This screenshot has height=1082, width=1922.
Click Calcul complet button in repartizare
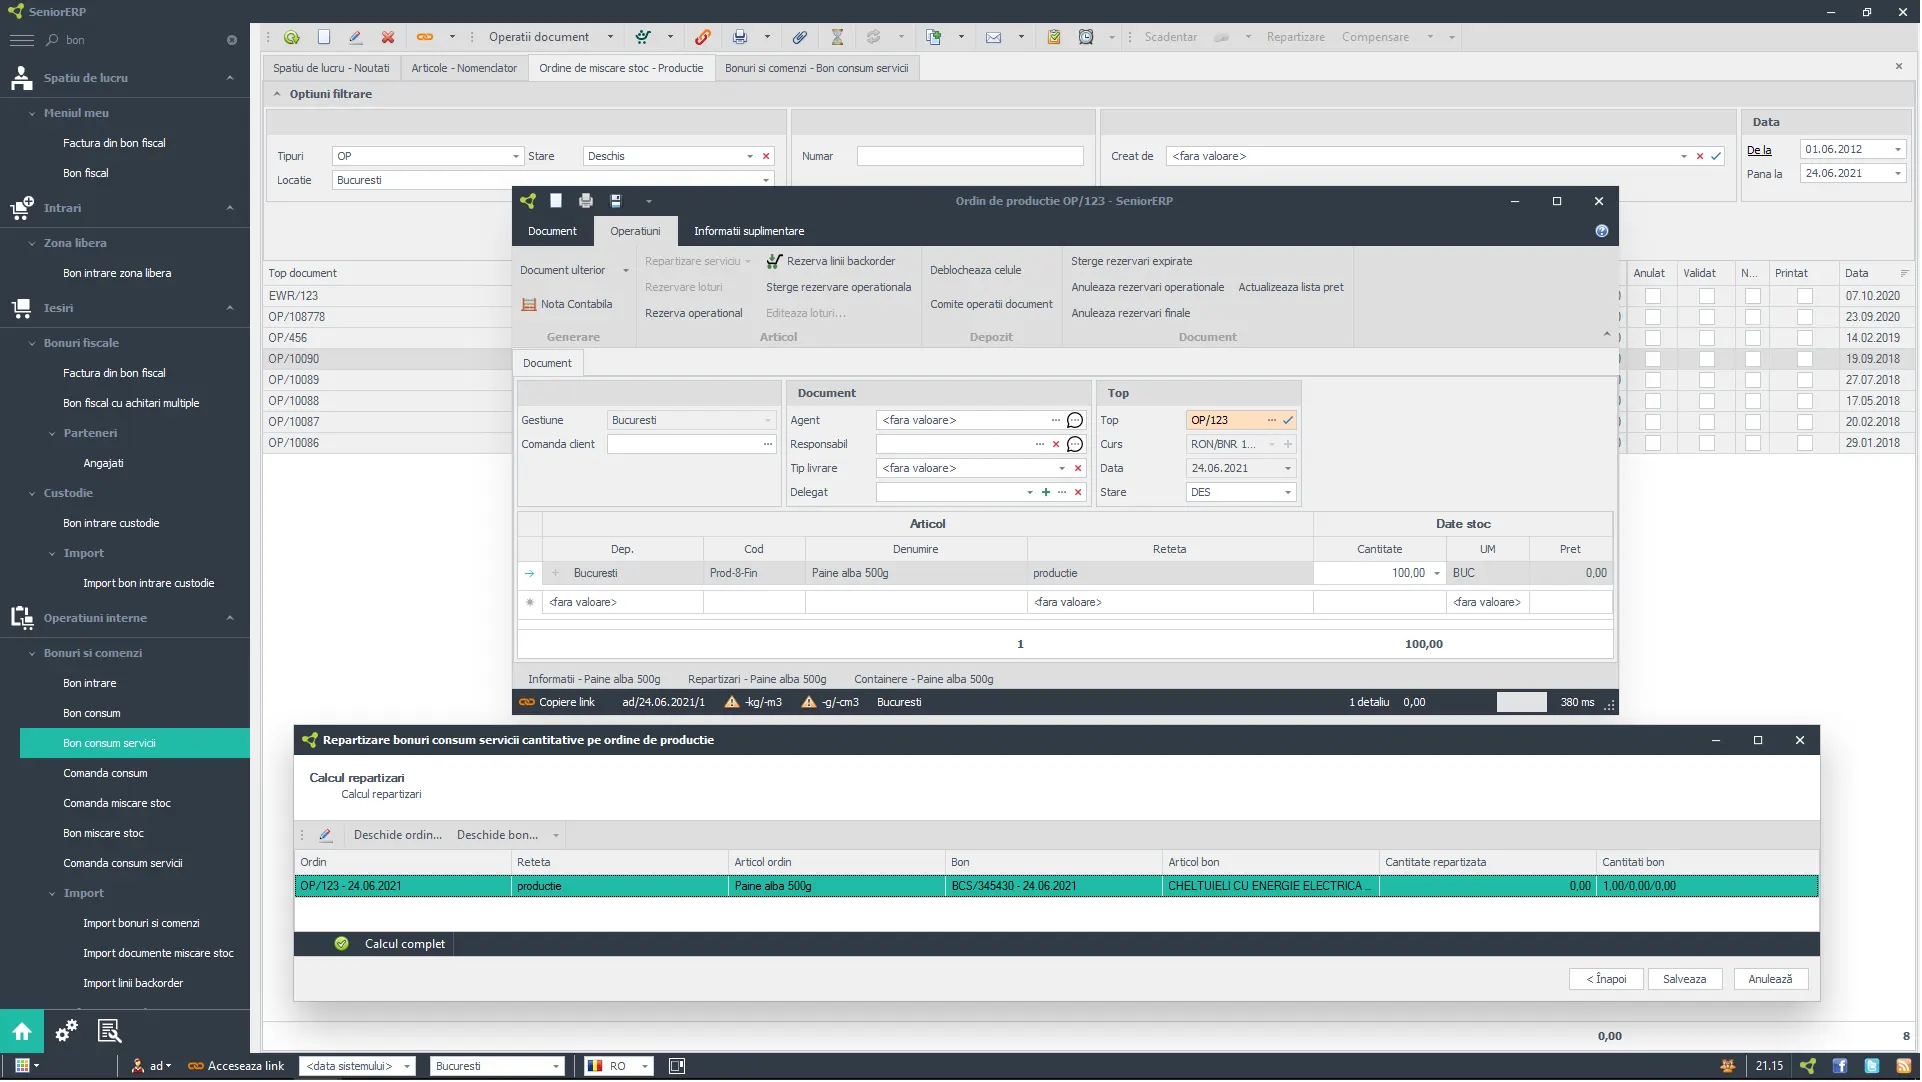pyautogui.click(x=405, y=942)
